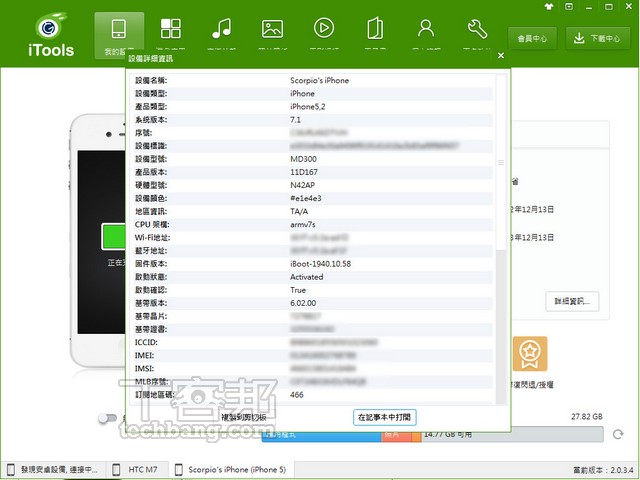The image size is (640, 480).
Task: Select Scorpio's iPhone (iPhone 5) tab
Action: [232, 469]
